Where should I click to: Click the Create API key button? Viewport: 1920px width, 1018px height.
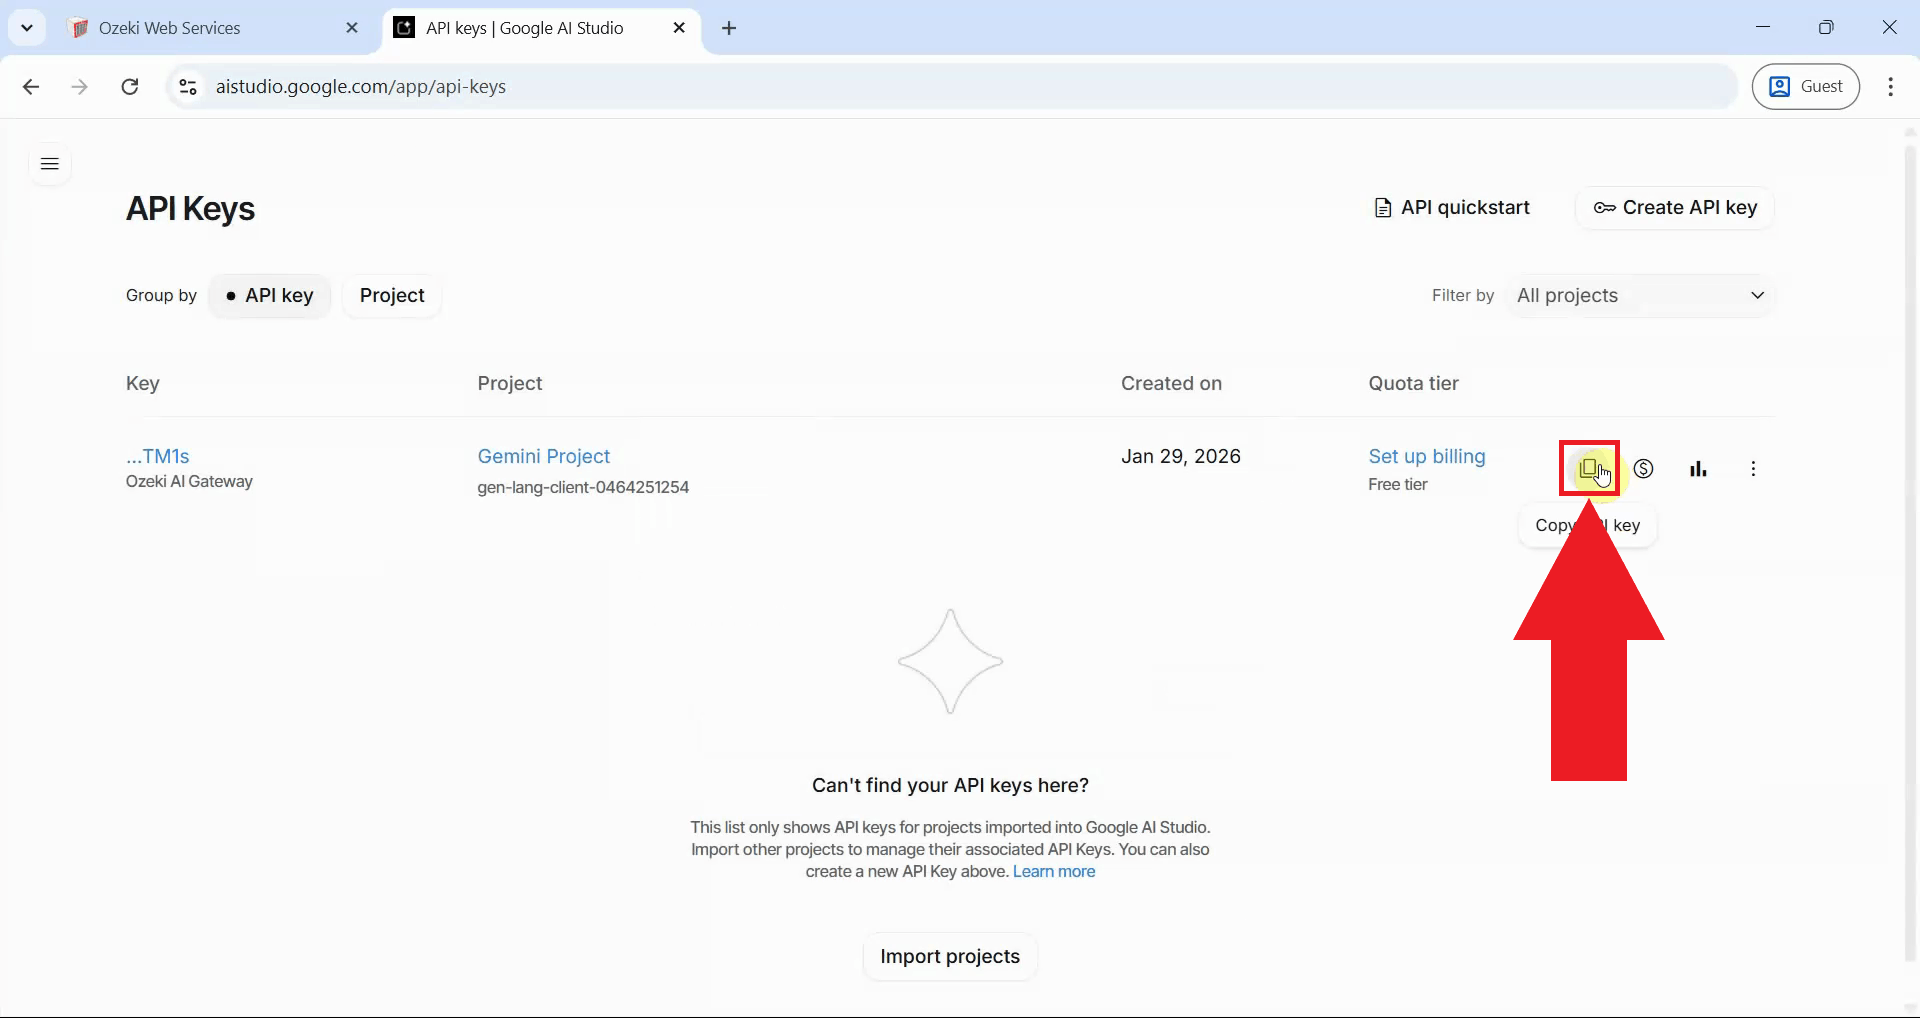pyautogui.click(x=1676, y=208)
